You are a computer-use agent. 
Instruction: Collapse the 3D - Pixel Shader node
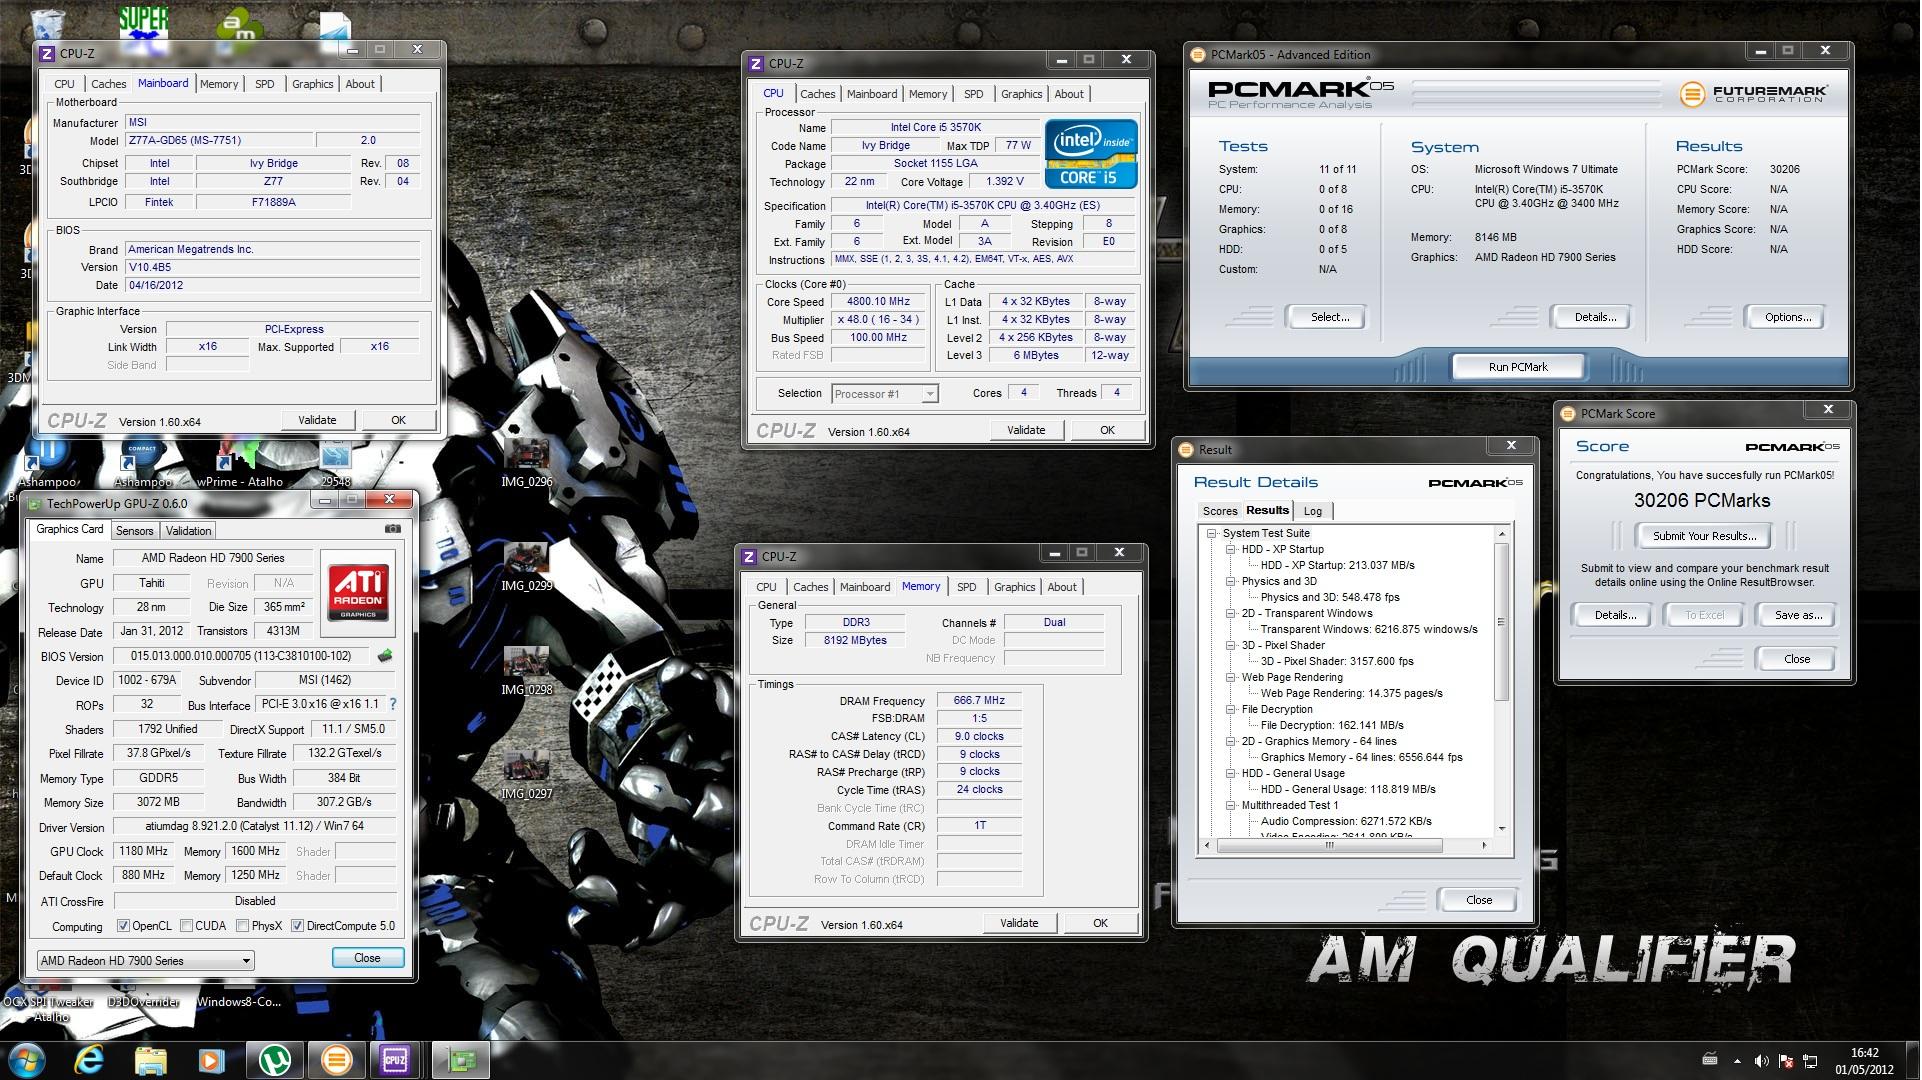1231,646
